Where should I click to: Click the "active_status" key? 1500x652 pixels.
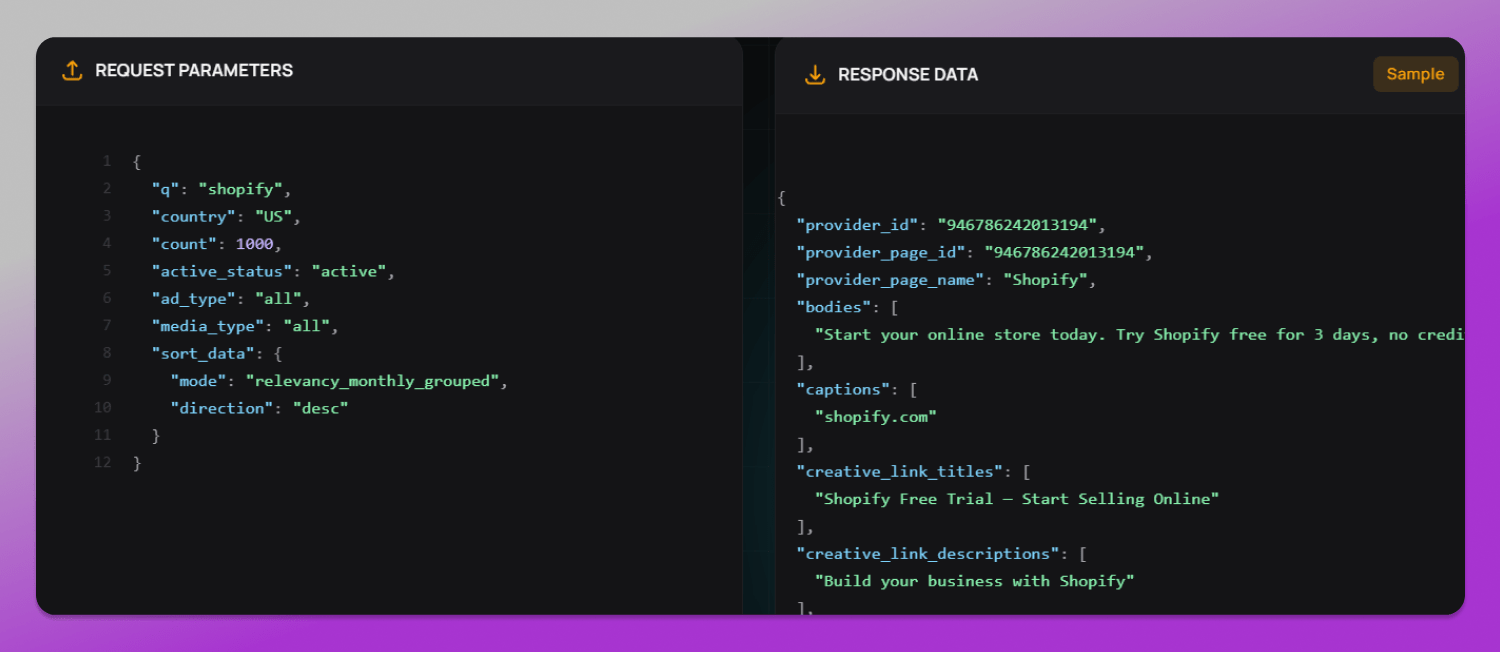tap(222, 271)
